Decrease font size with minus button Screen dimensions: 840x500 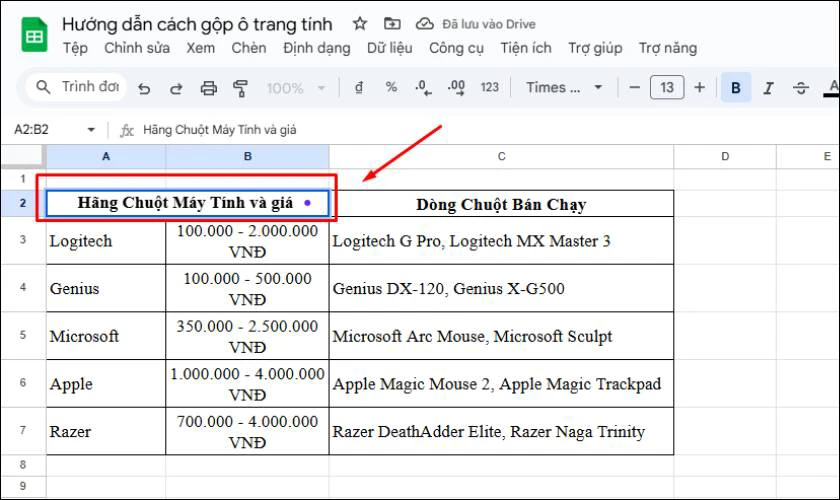coord(634,87)
